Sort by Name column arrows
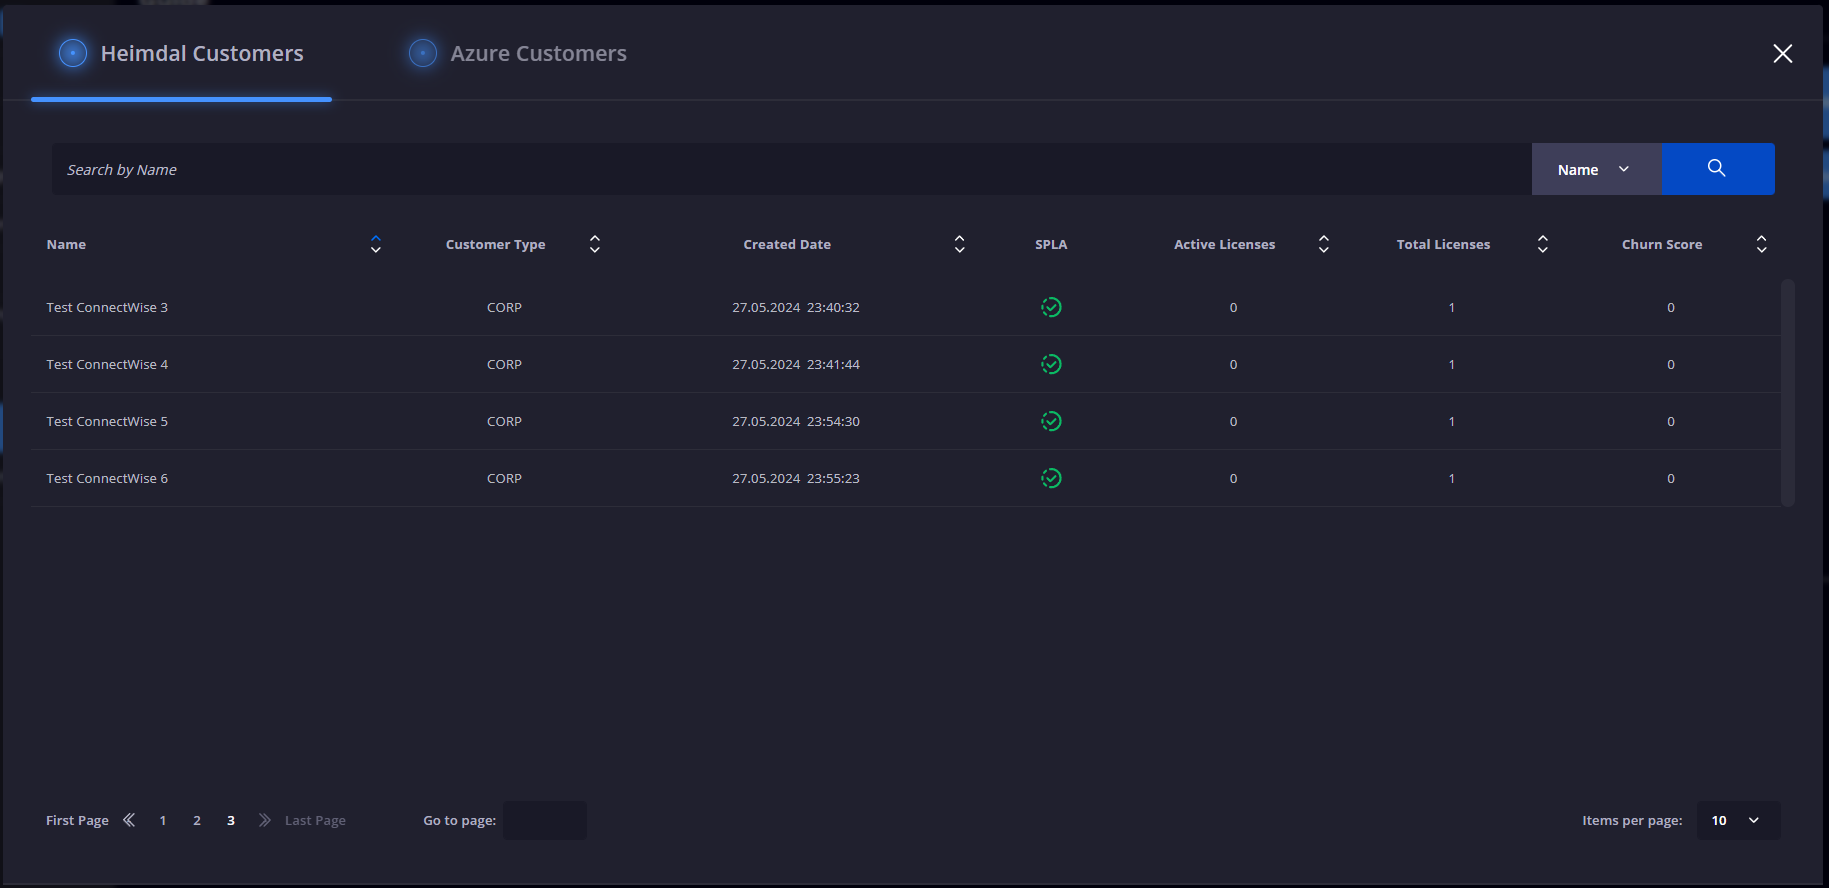The width and height of the screenshot is (1829, 888). 376,244
